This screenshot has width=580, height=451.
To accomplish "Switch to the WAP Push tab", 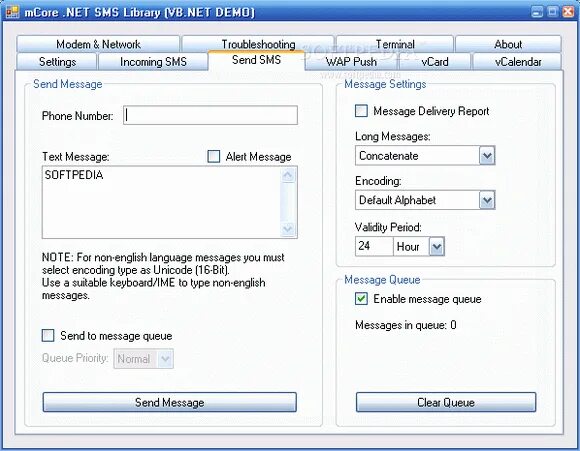I will click(x=351, y=61).
